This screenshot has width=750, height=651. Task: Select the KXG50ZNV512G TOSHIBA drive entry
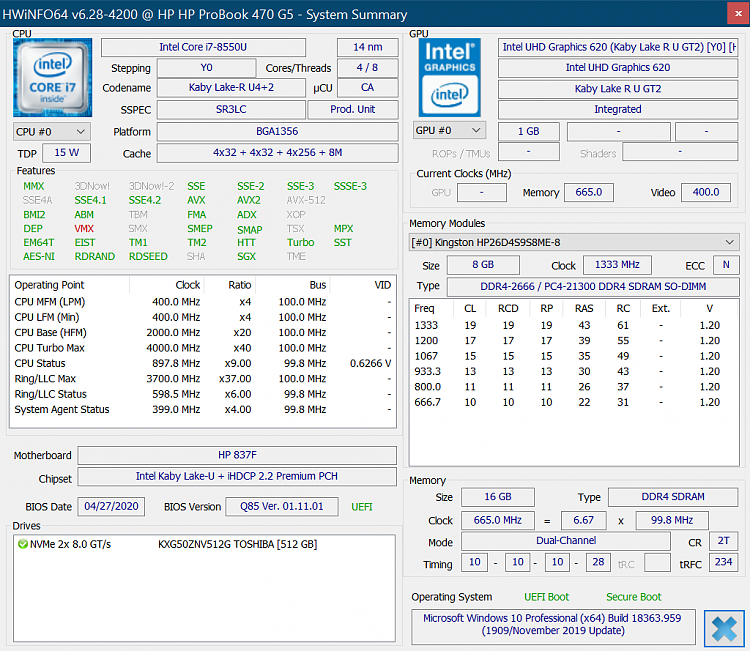click(x=237, y=544)
